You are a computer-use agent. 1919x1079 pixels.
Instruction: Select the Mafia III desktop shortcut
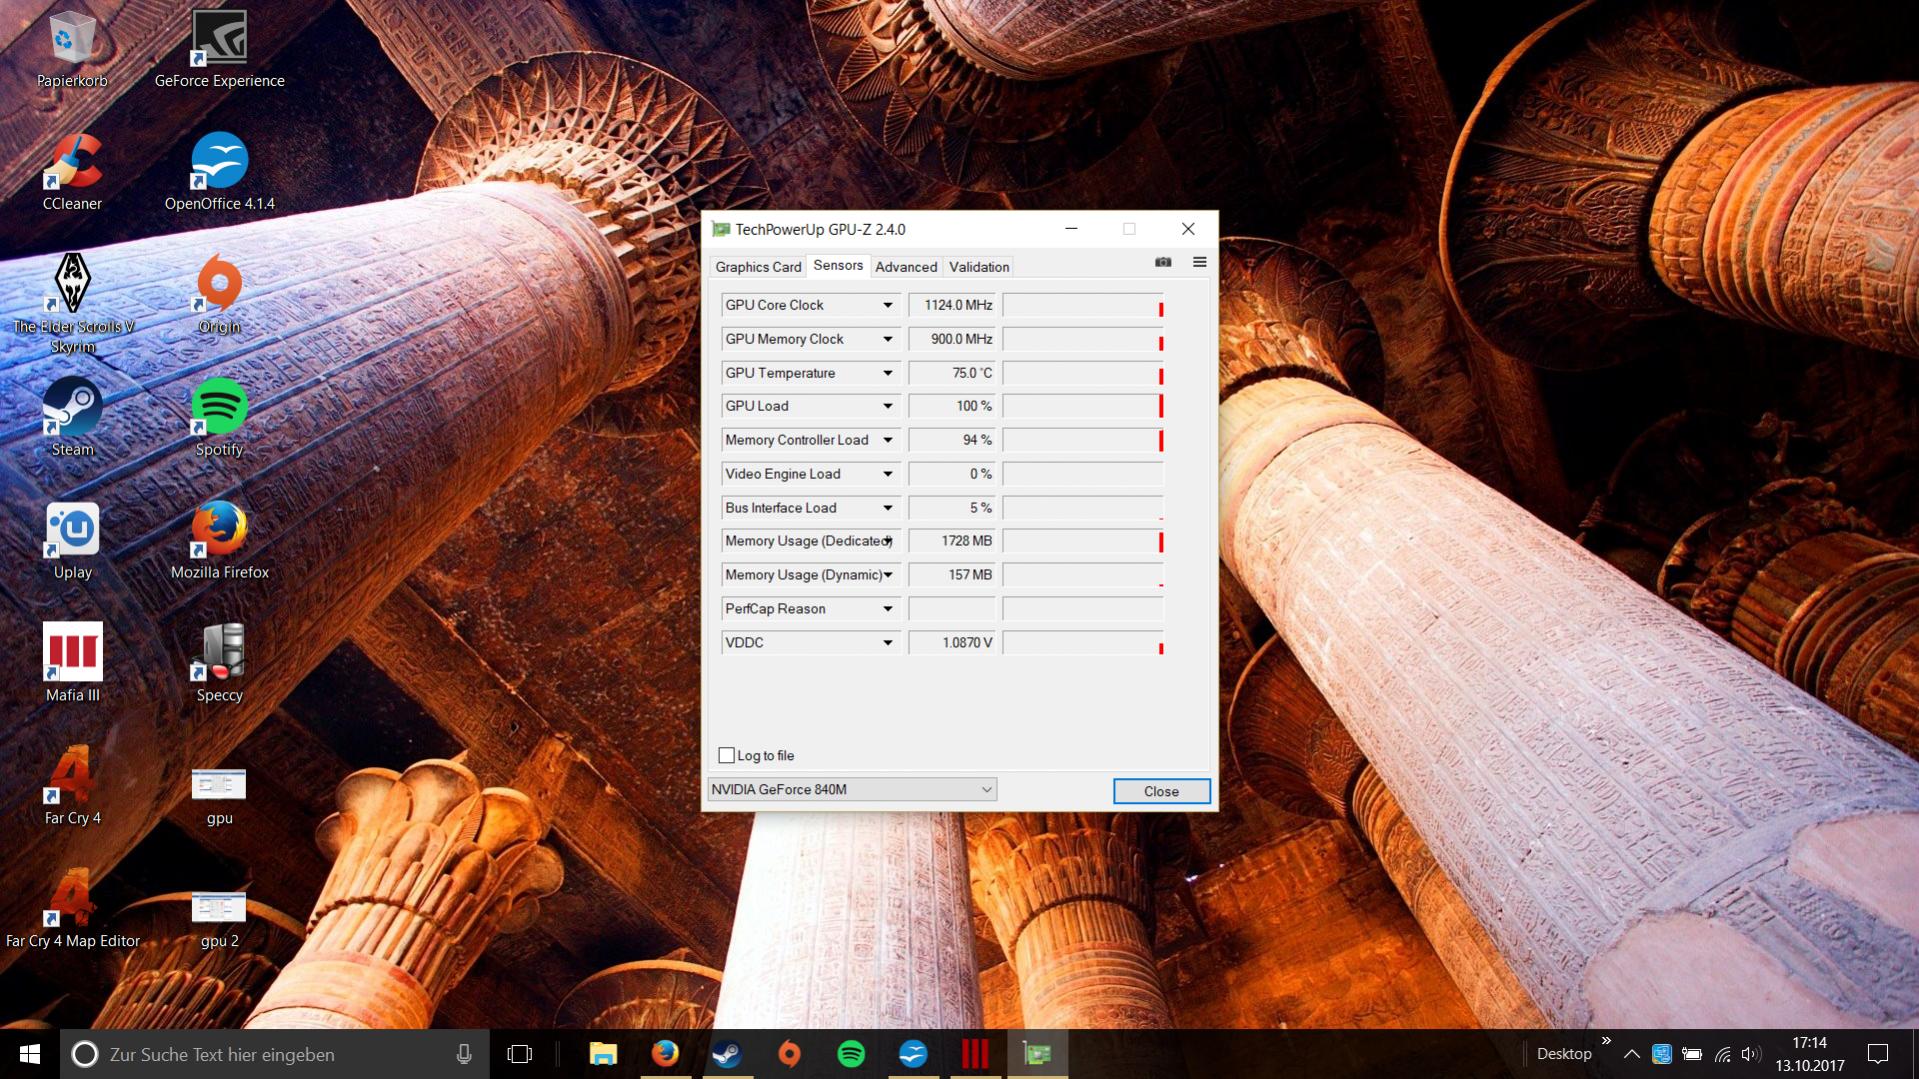click(x=72, y=663)
